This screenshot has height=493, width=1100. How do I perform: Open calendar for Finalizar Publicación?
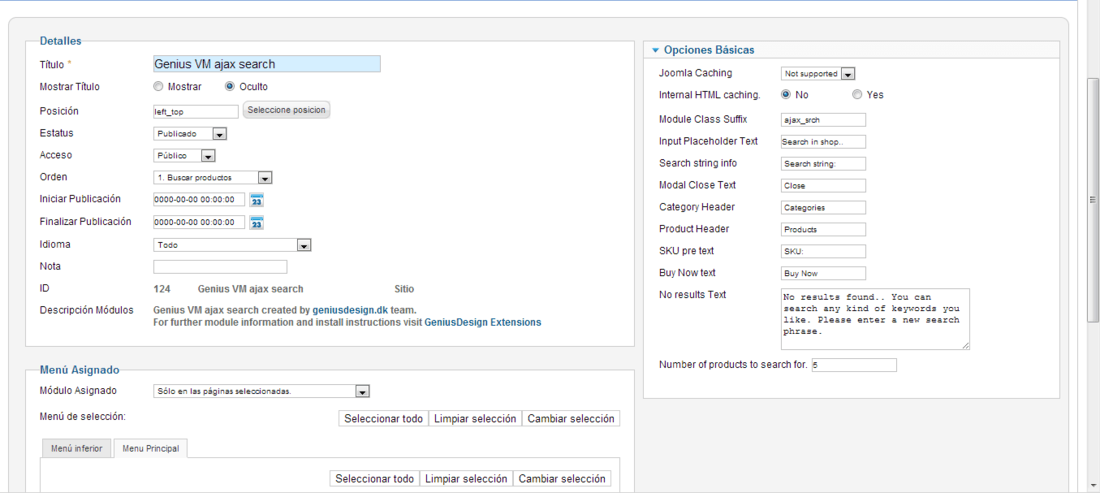pyautogui.click(x=257, y=223)
